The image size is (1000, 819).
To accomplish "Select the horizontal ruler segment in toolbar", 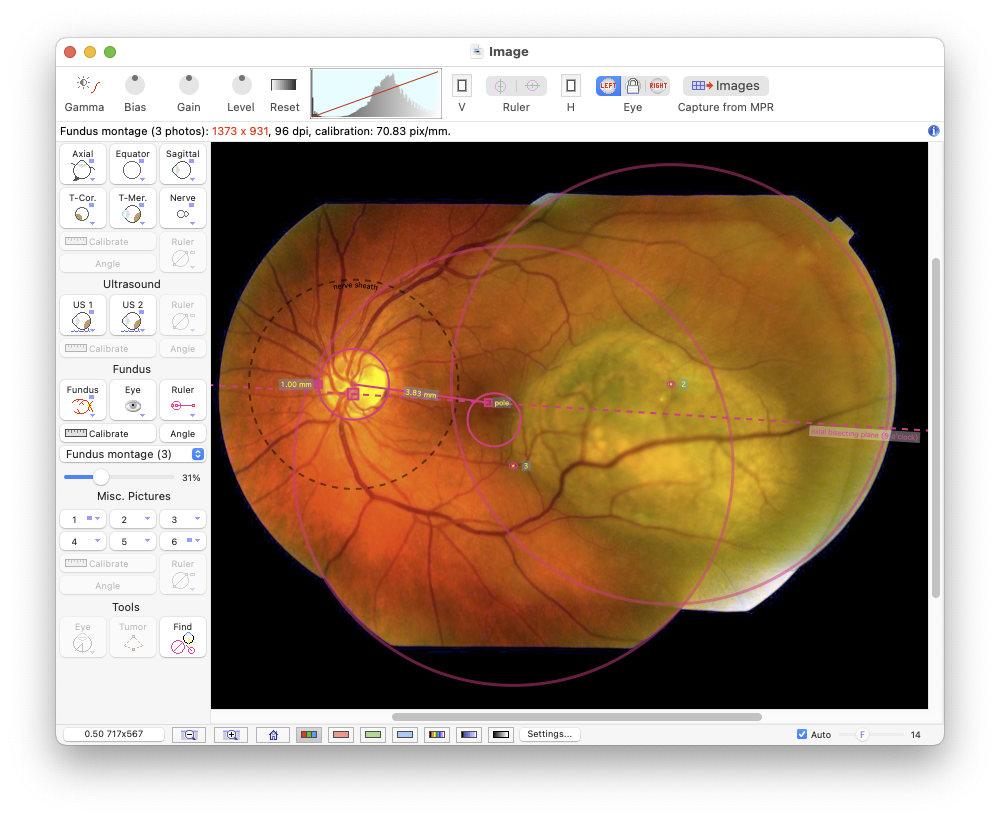I will click(x=532, y=85).
